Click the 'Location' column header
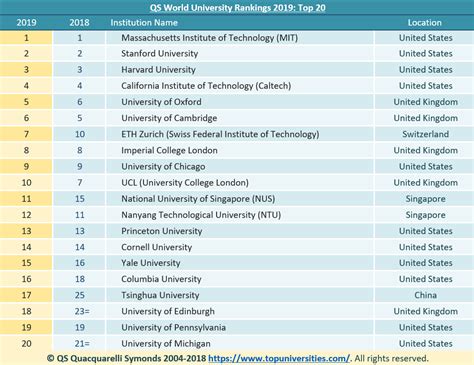 pos(425,22)
